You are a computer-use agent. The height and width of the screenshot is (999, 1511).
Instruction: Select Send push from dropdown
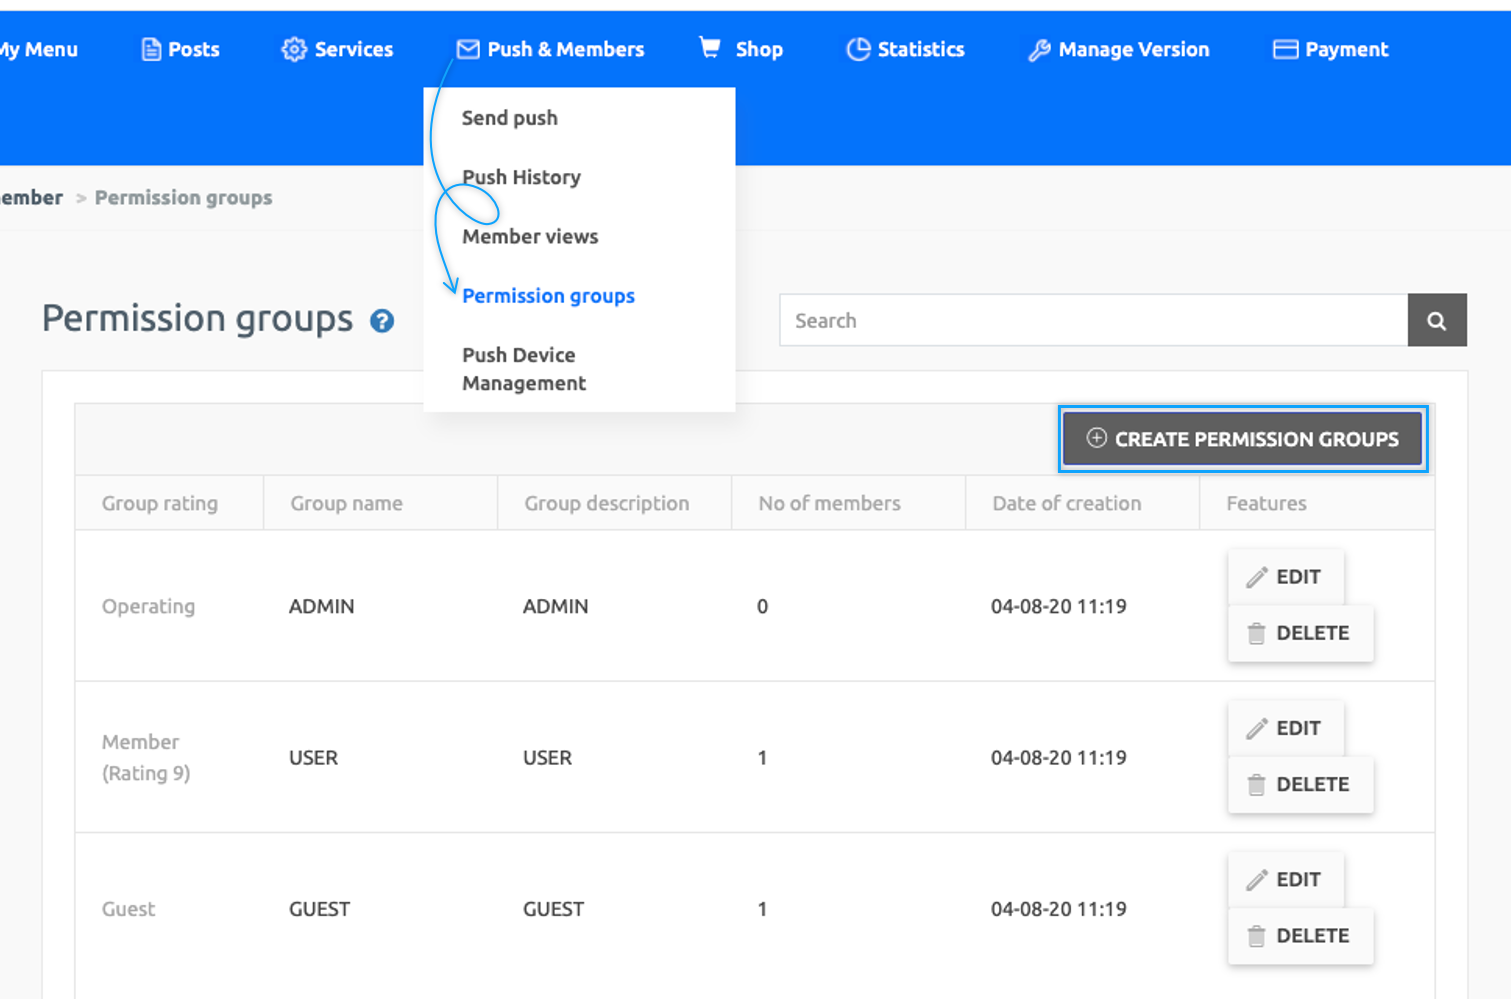pyautogui.click(x=510, y=118)
